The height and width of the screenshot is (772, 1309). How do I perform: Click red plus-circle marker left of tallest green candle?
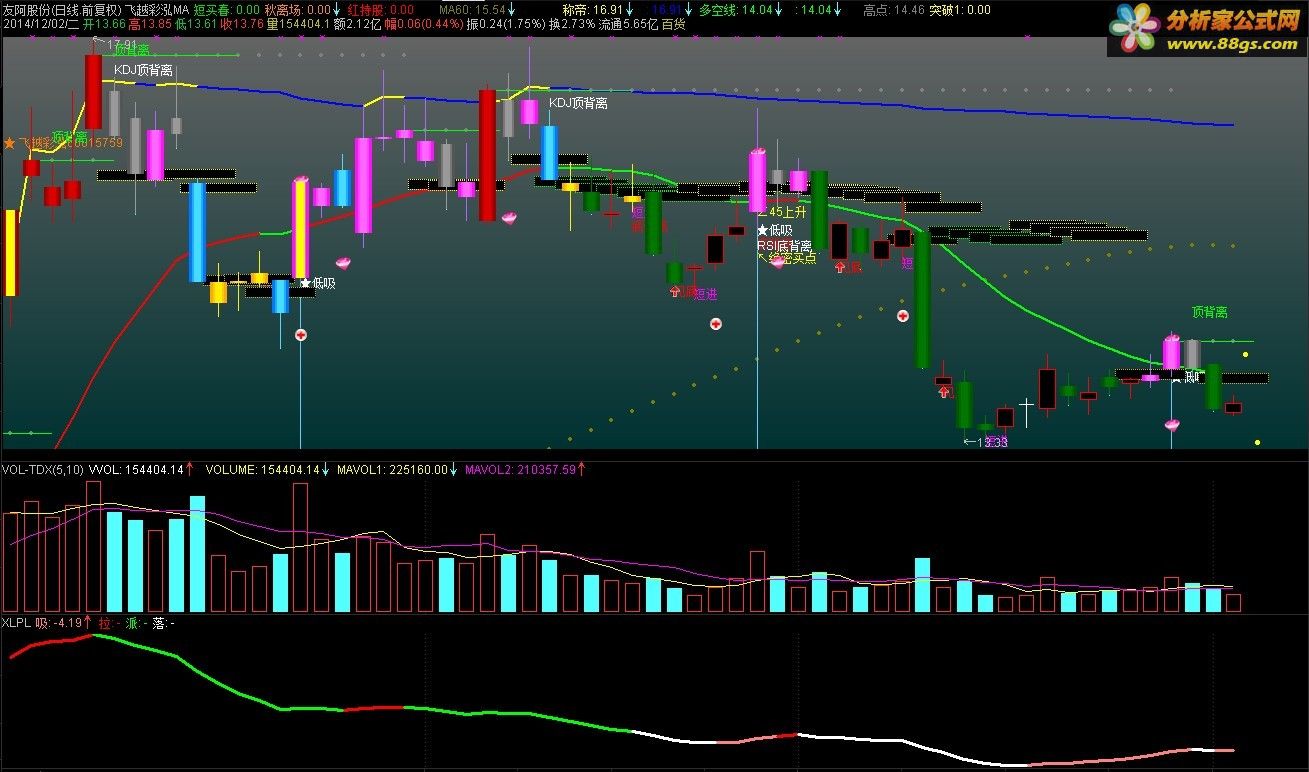[902, 315]
